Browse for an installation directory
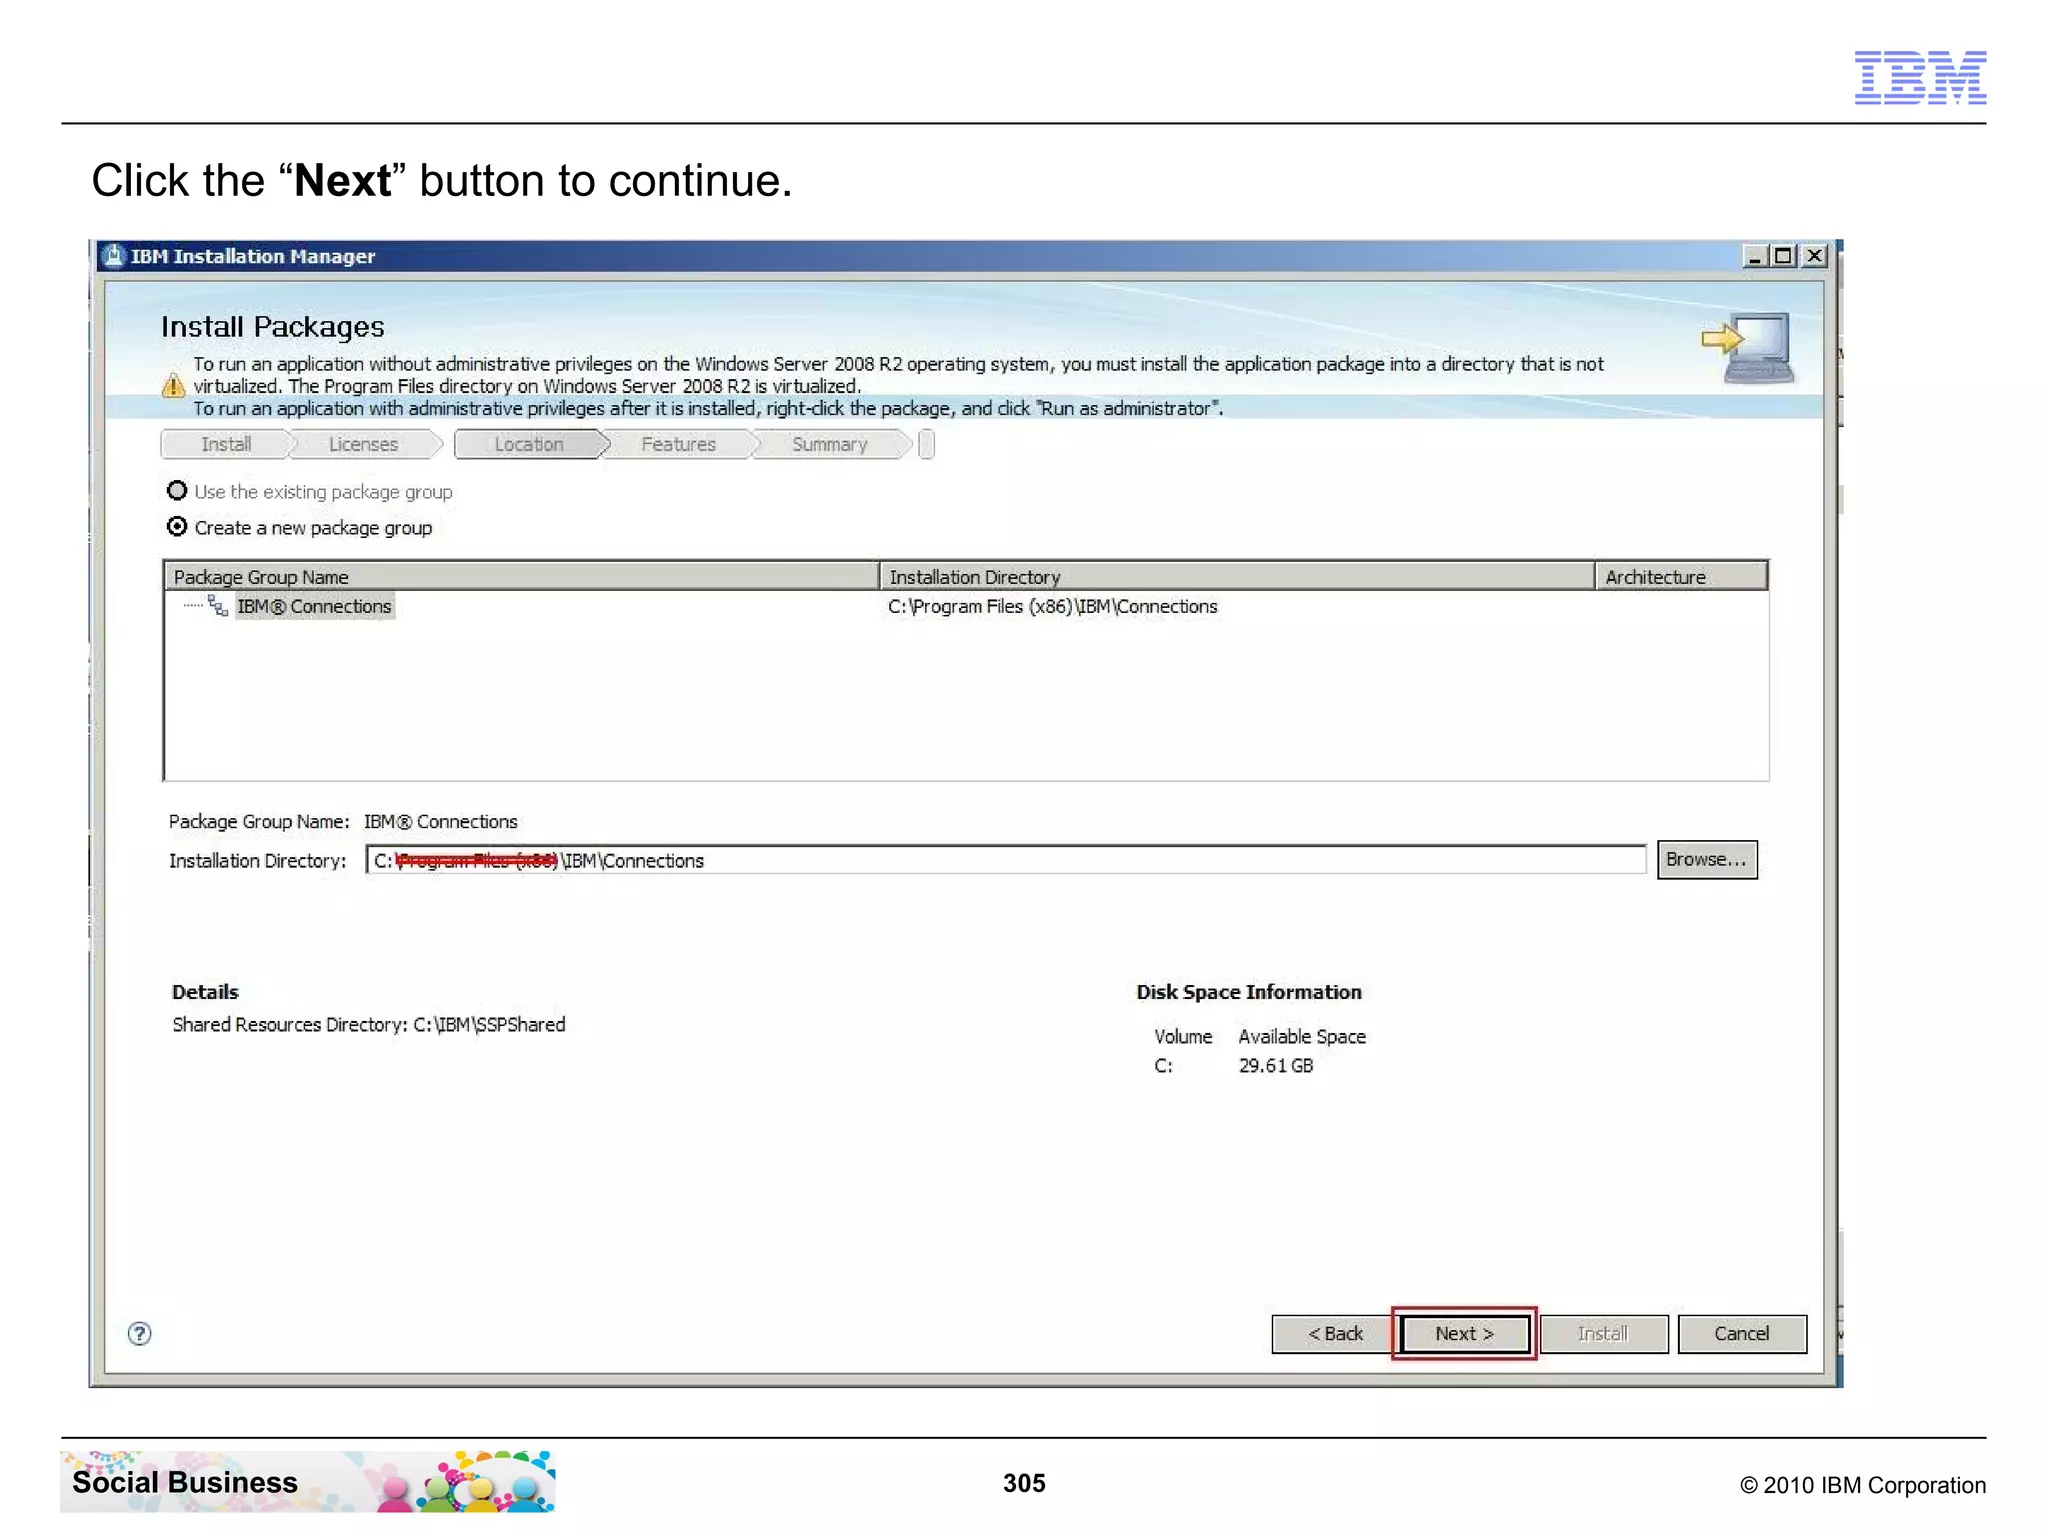 (1706, 859)
